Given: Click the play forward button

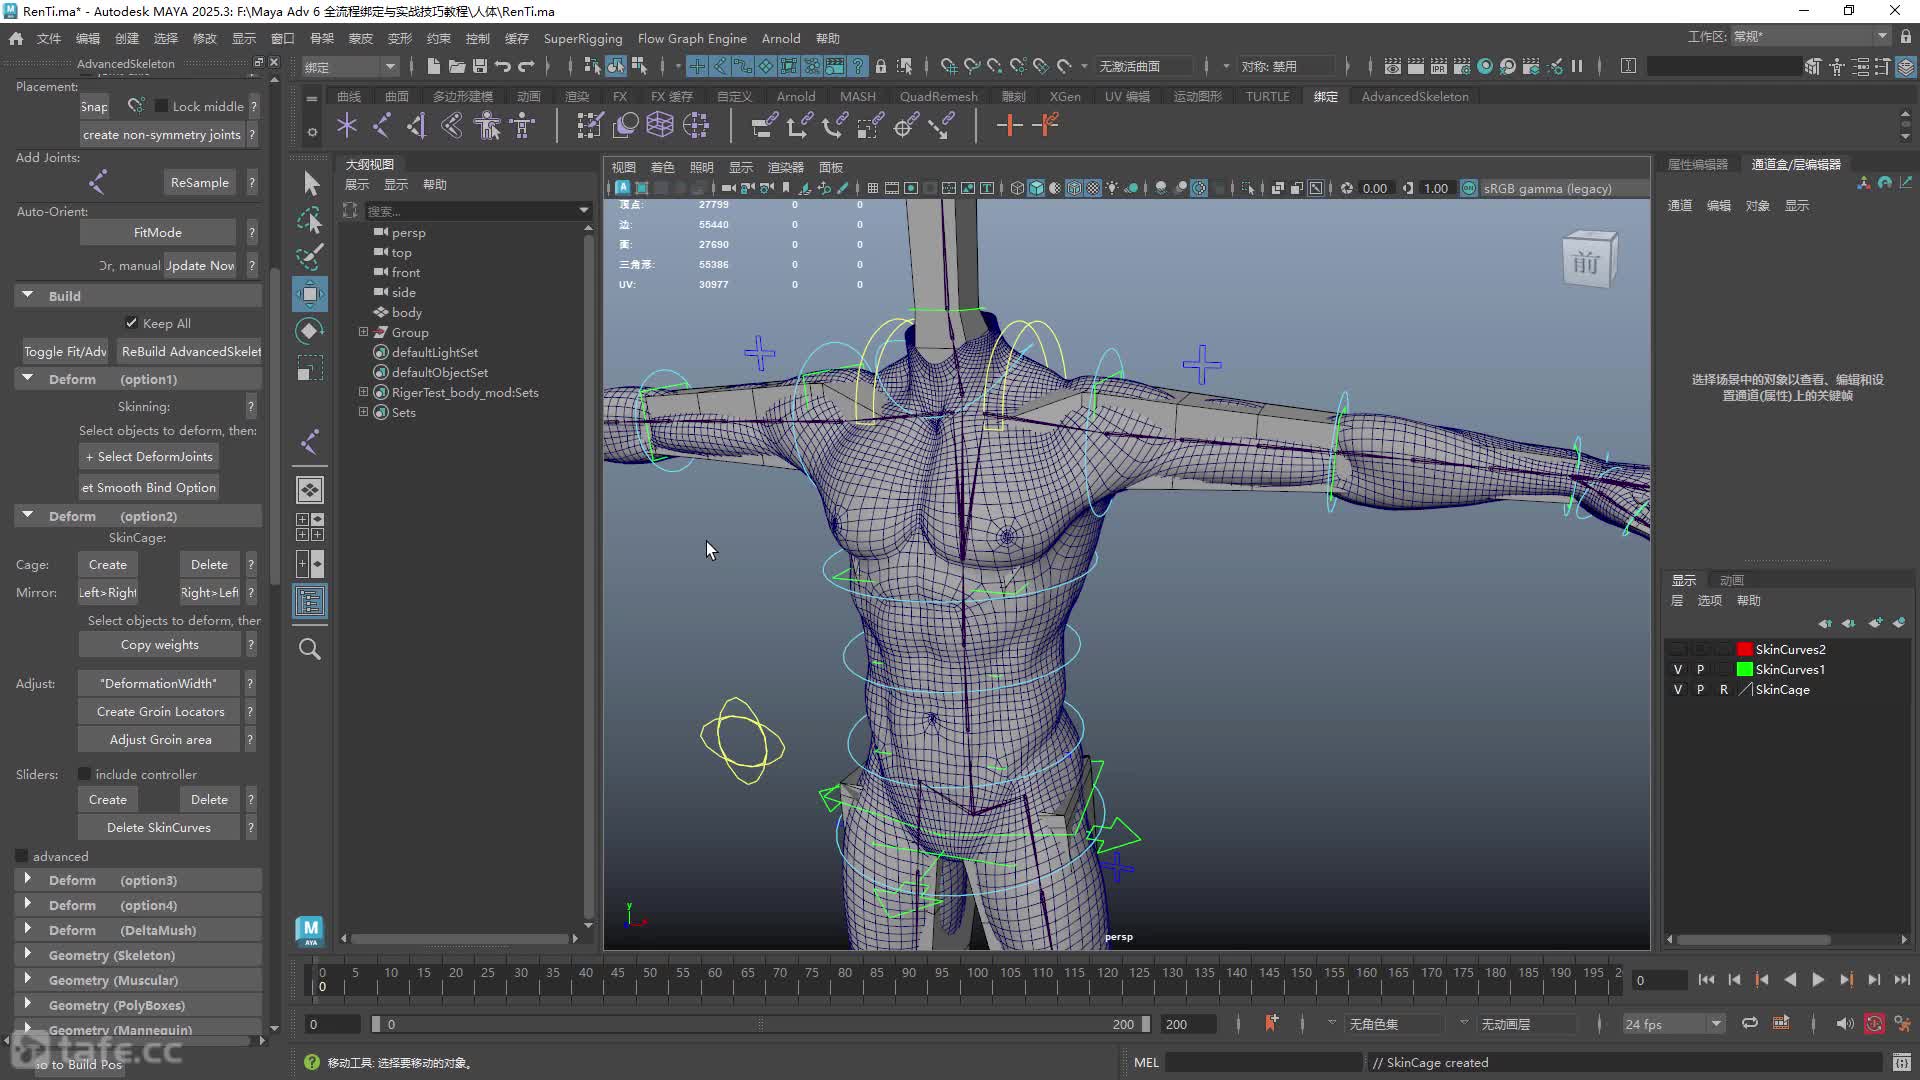Looking at the screenshot, I should pyautogui.click(x=1818, y=980).
